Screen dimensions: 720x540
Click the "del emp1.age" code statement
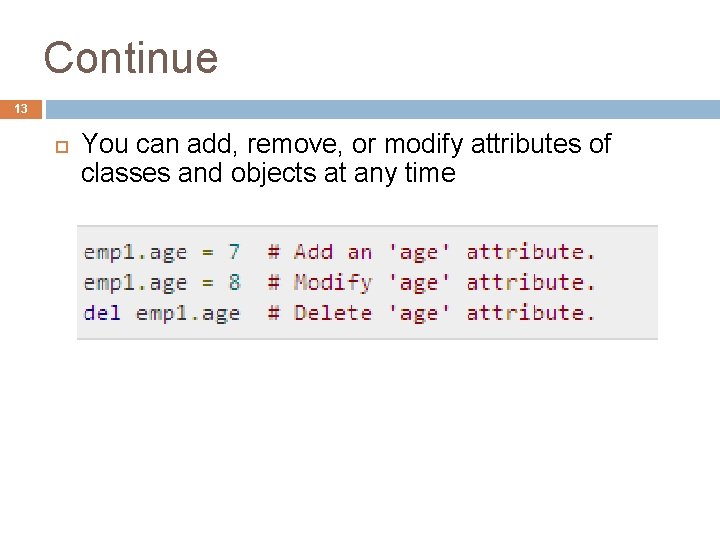161,312
